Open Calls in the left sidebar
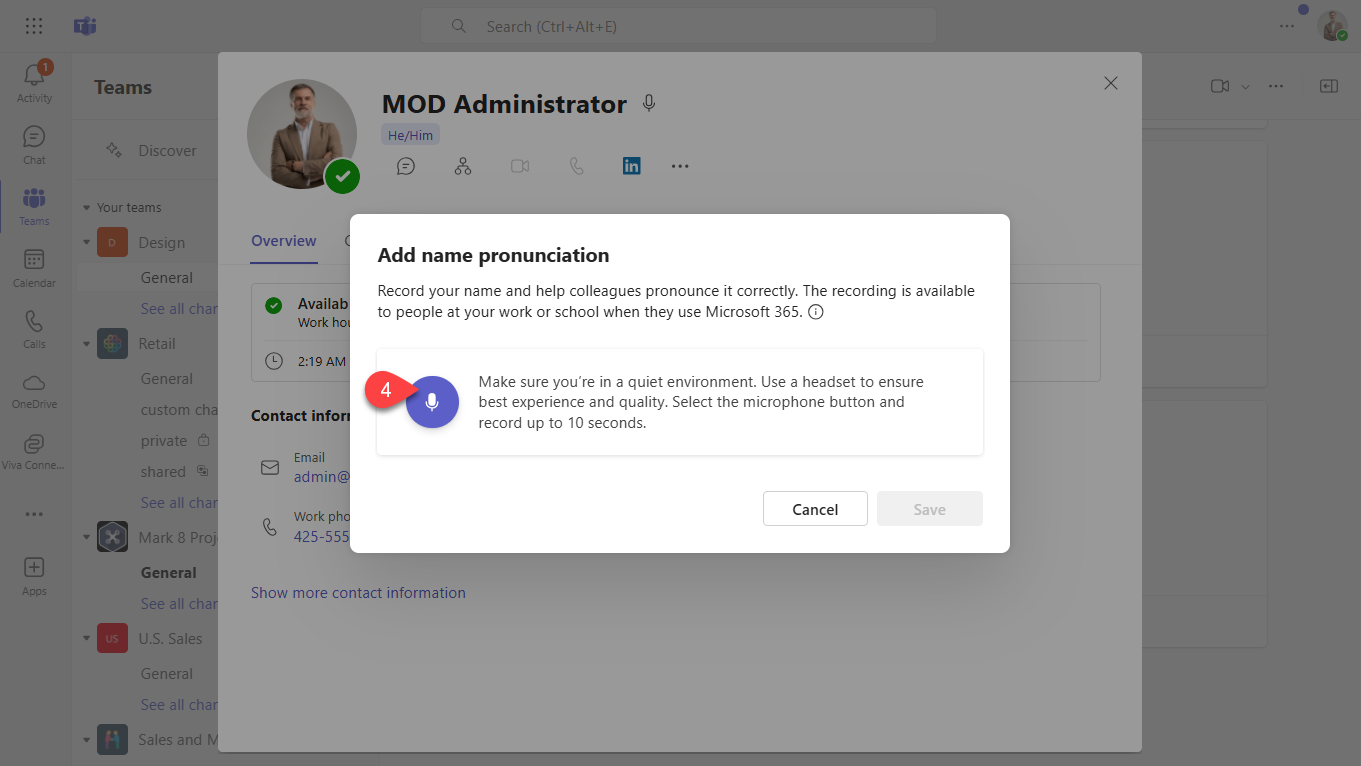The height and width of the screenshot is (766, 1361). pyautogui.click(x=34, y=329)
